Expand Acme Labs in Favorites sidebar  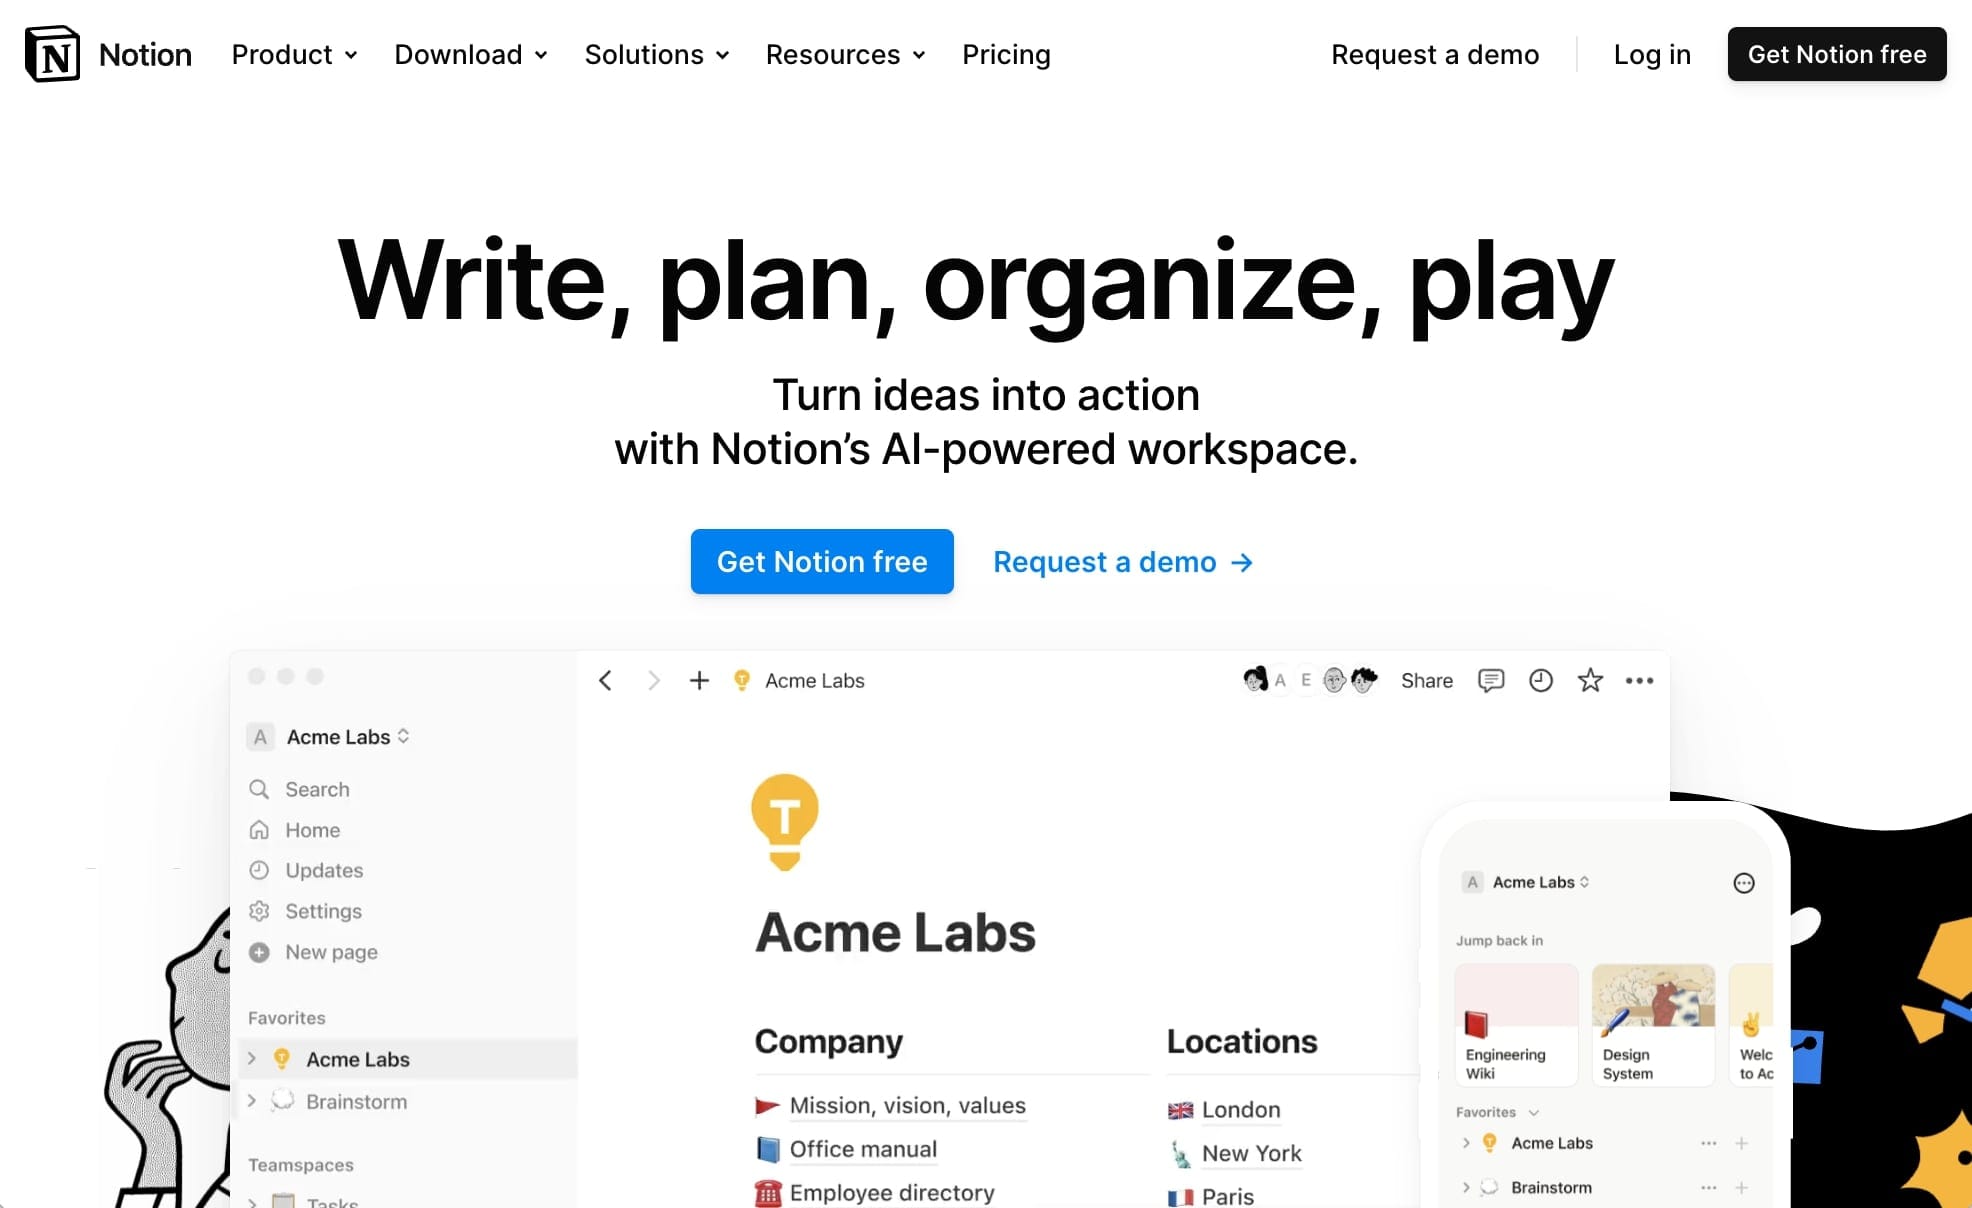(x=252, y=1058)
